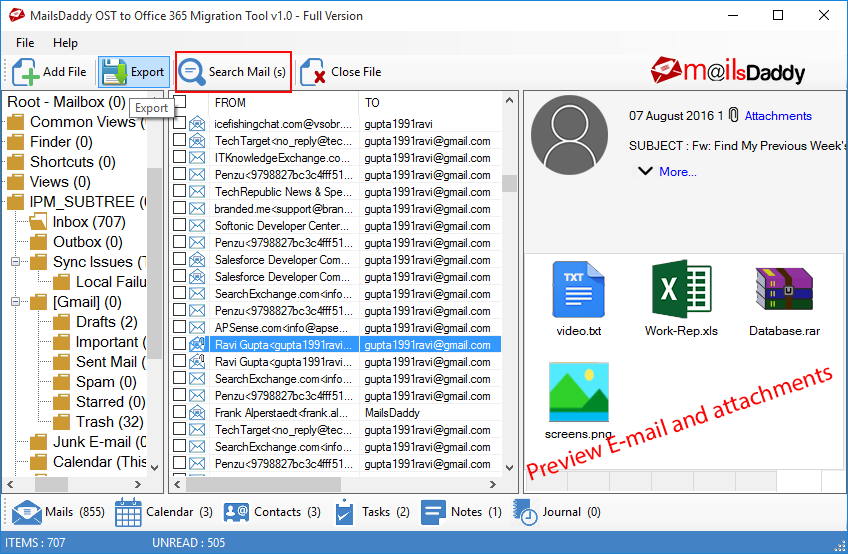Collapse the Sync Issues tree node
Viewport: 848px width, 554px height.
16,262
